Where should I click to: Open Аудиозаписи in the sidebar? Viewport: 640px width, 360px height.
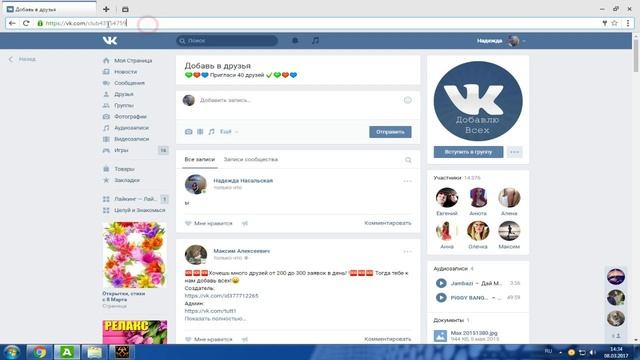(131, 128)
